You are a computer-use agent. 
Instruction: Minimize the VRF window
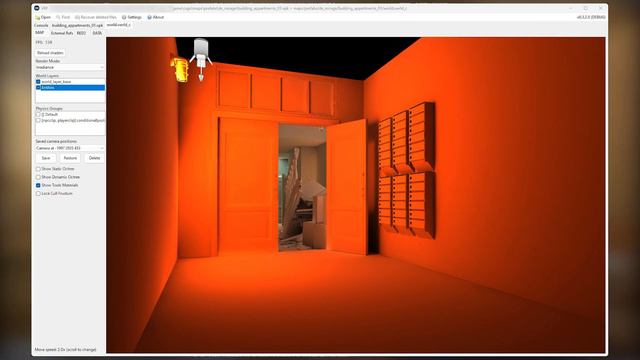click(571, 8)
